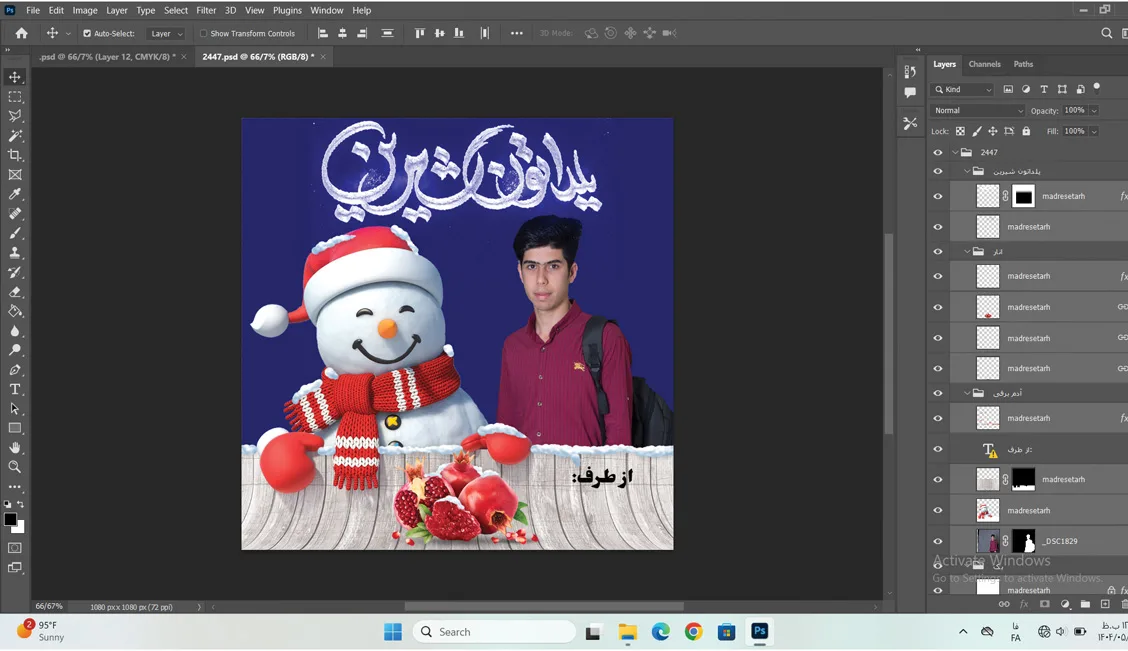This screenshot has height=651, width=1128.
Task: Open the Filter menu
Action: click(x=206, y=10)
